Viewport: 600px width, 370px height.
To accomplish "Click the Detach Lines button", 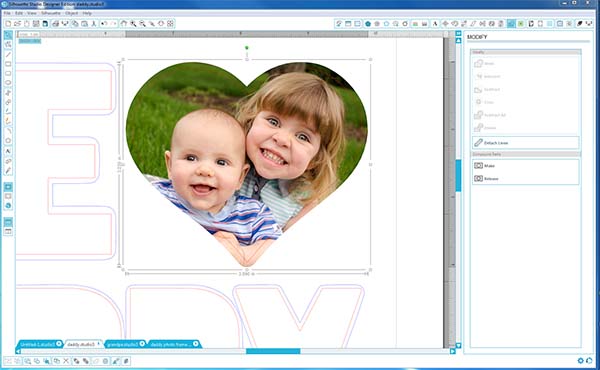I will click(x=525, y=143).
